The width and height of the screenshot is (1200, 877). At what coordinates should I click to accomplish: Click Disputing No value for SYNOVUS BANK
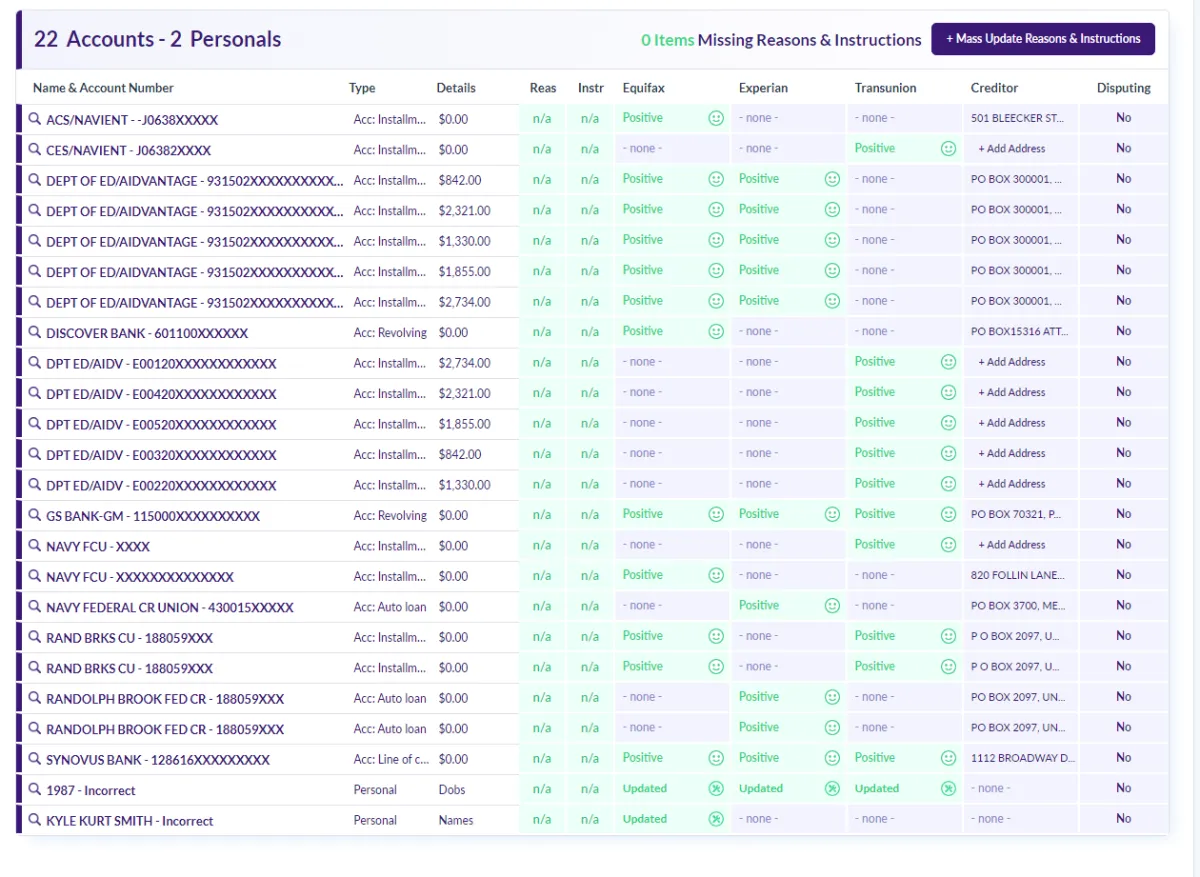(x=1124, y=758)
